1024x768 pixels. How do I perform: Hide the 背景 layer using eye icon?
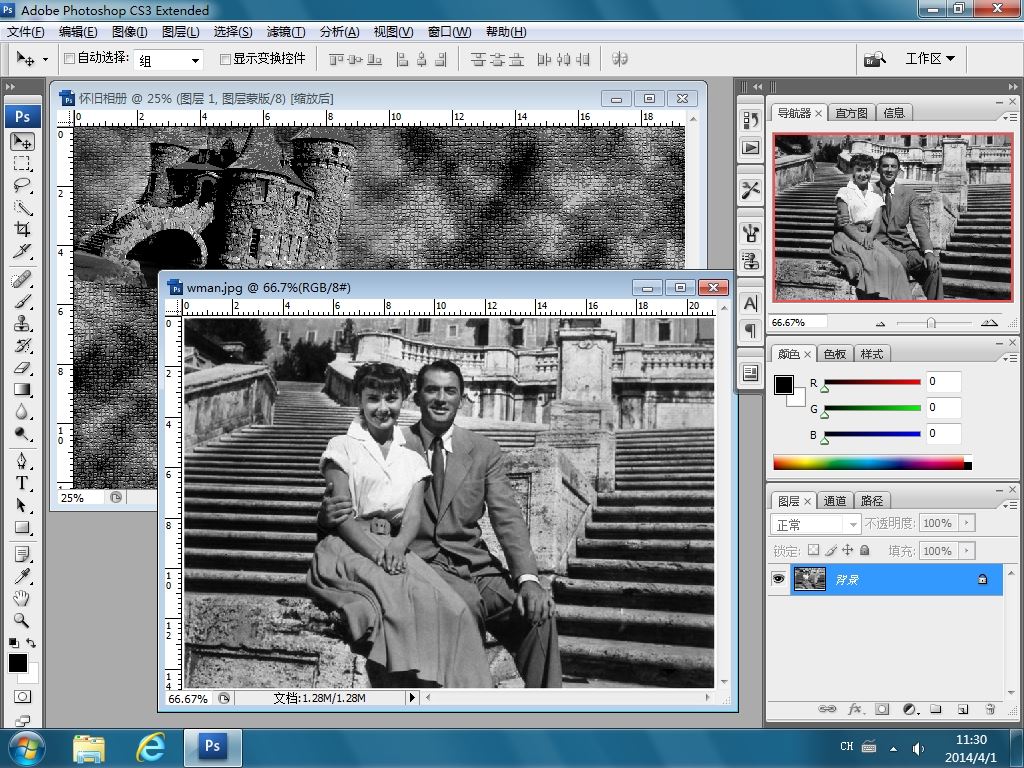pyautogui.click(x=779, y=579)
